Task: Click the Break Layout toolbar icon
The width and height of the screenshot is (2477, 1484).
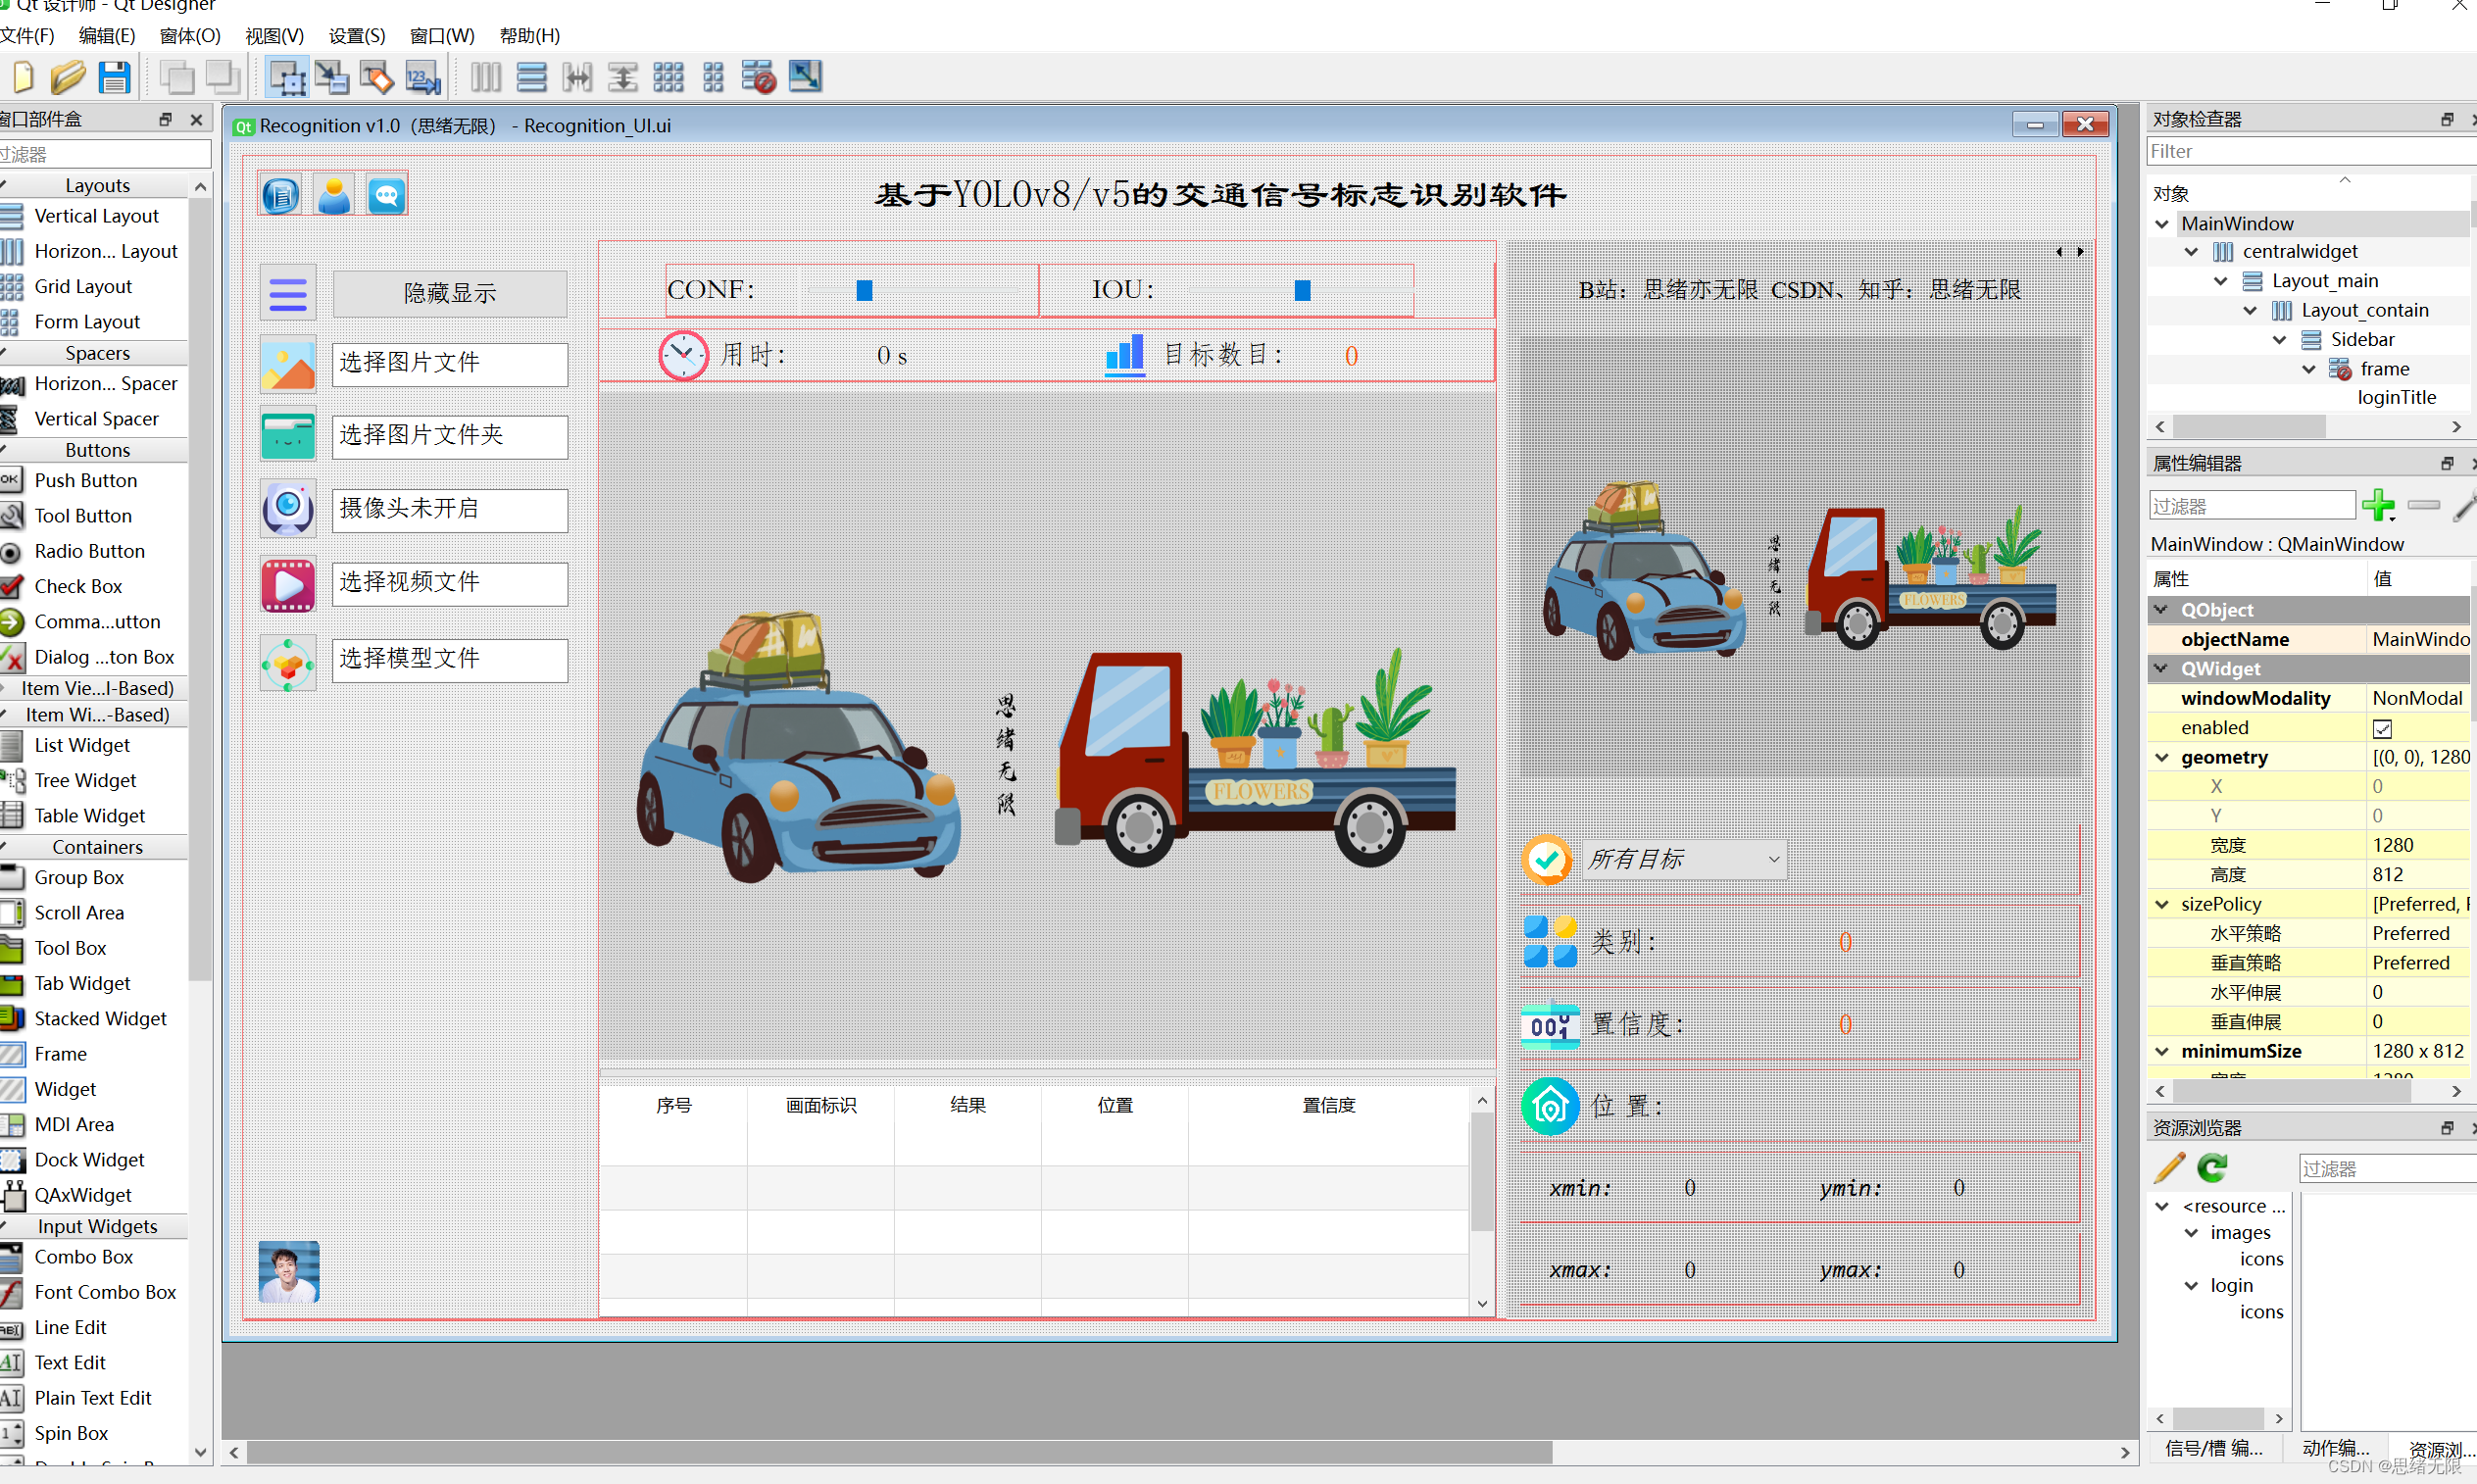Action: [x=758, y=77]
